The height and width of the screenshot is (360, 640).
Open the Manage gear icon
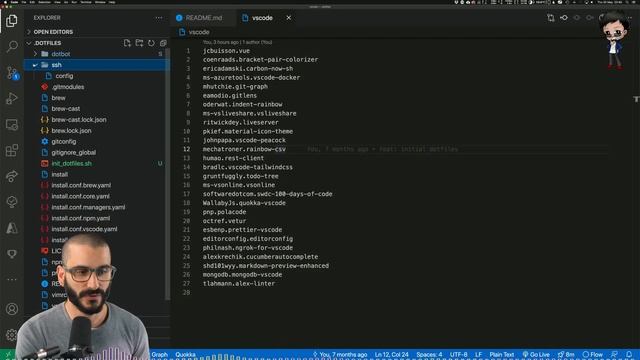12,335
